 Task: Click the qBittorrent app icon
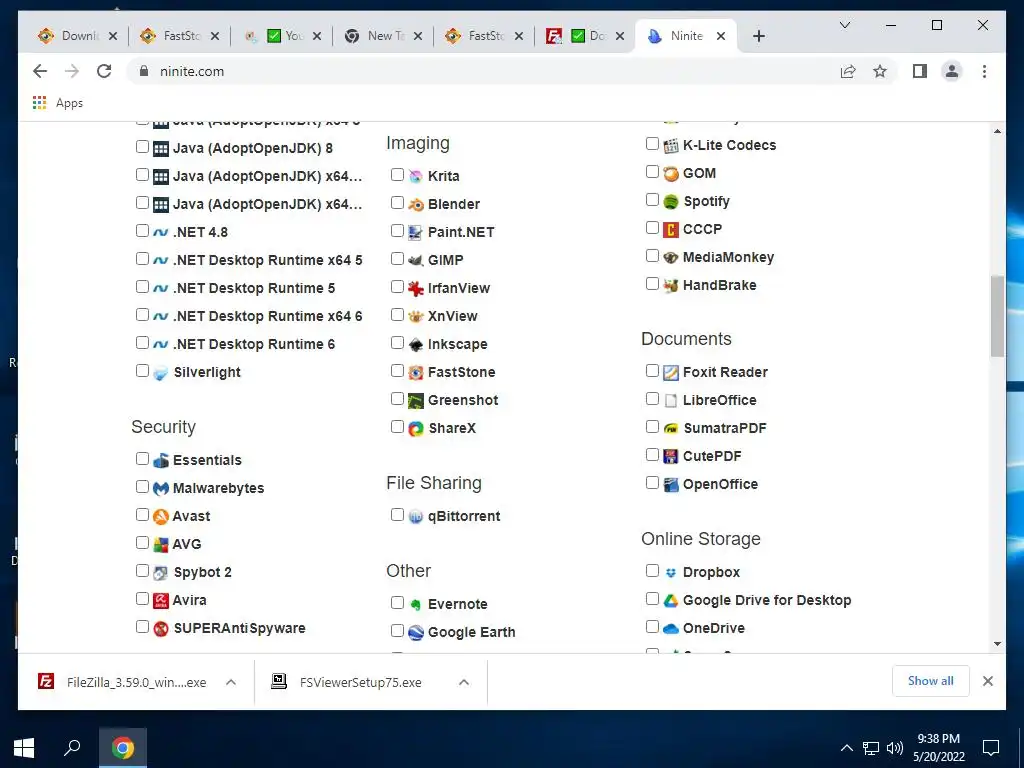click(416, 517)
